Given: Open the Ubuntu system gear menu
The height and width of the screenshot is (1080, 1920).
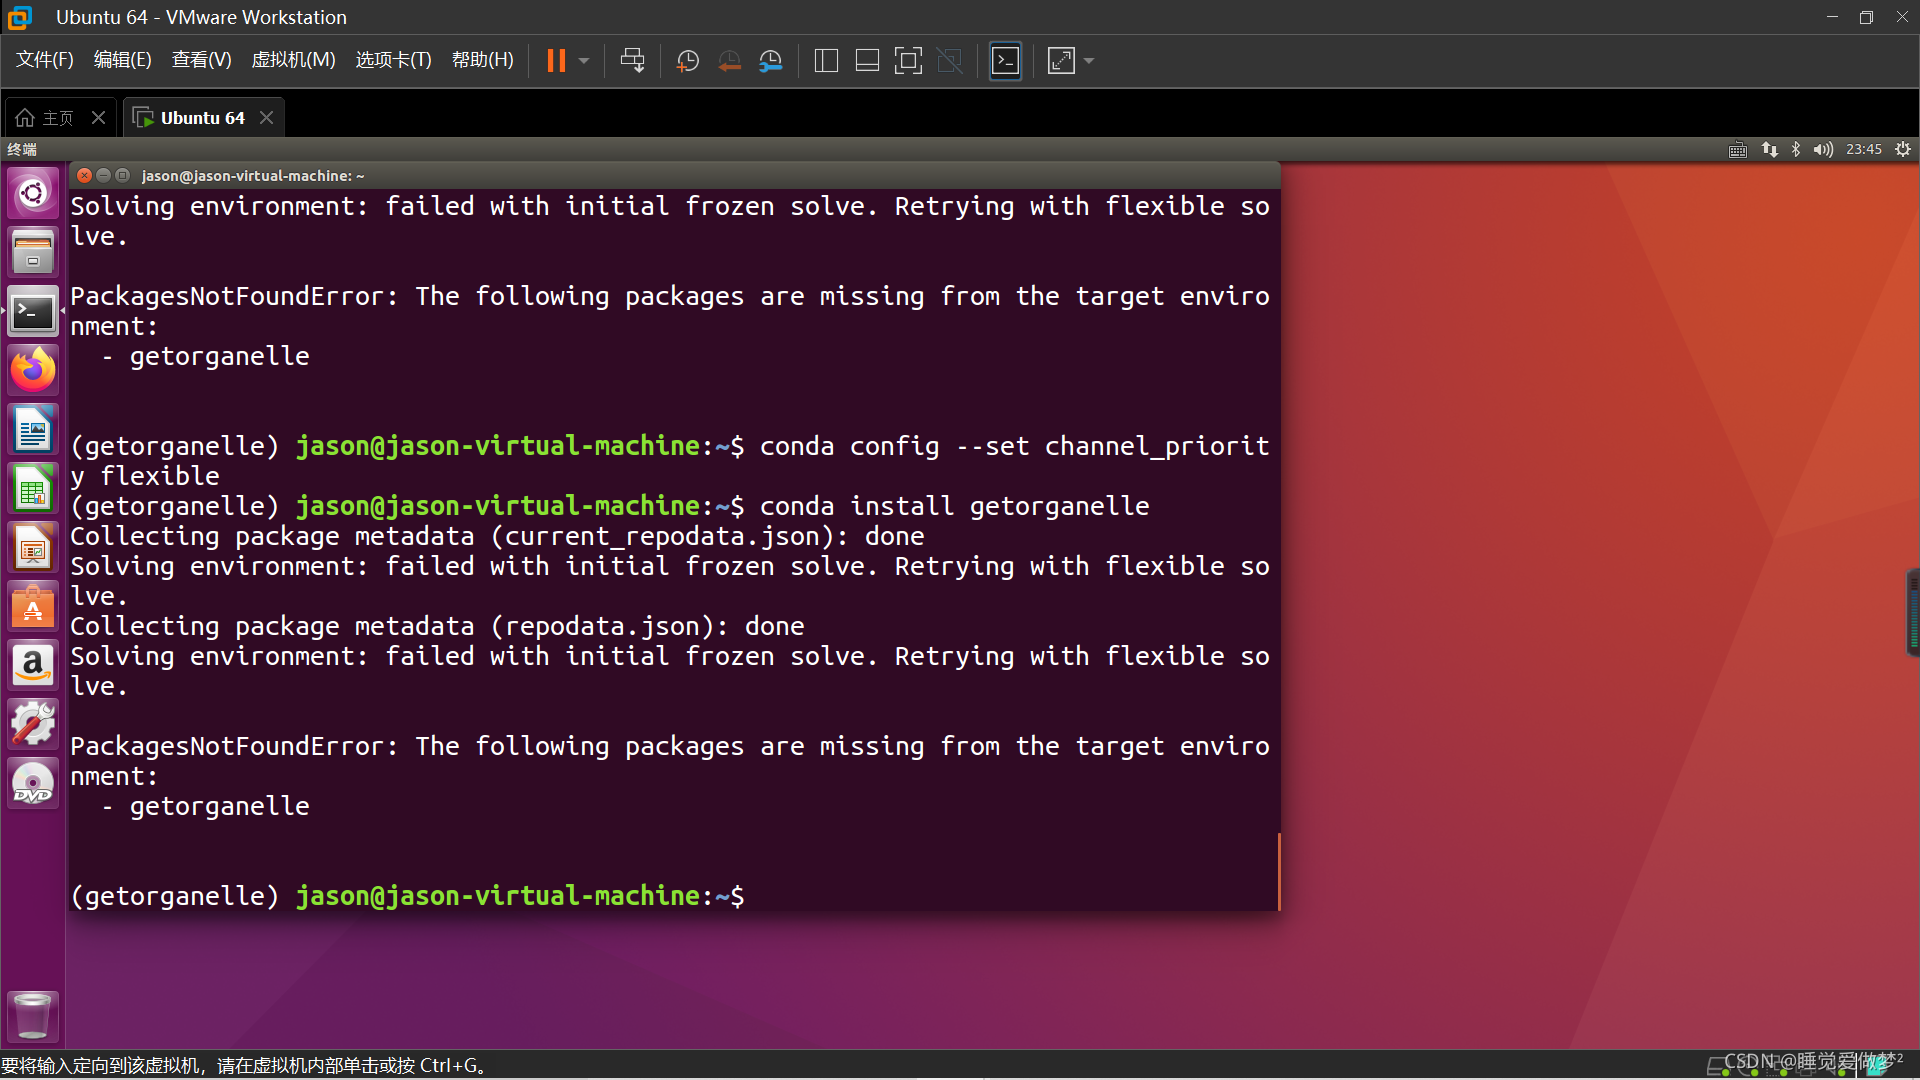Looking at the screenshot, I should (1903, 149).
